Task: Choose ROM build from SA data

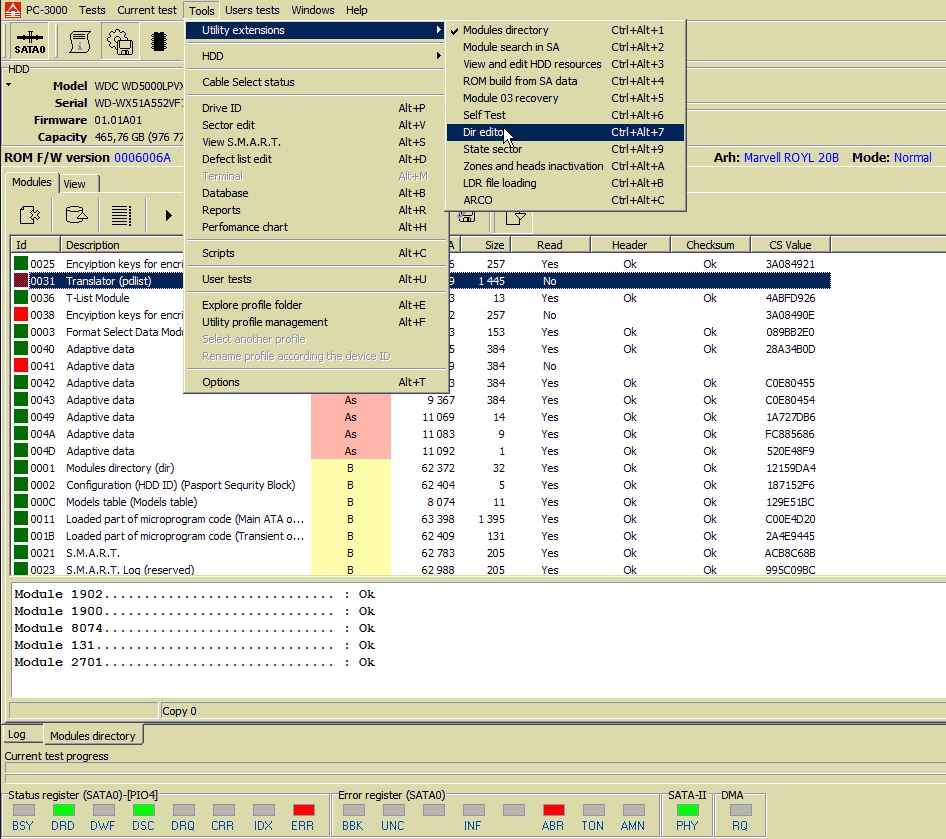Action: pos(565,80)
